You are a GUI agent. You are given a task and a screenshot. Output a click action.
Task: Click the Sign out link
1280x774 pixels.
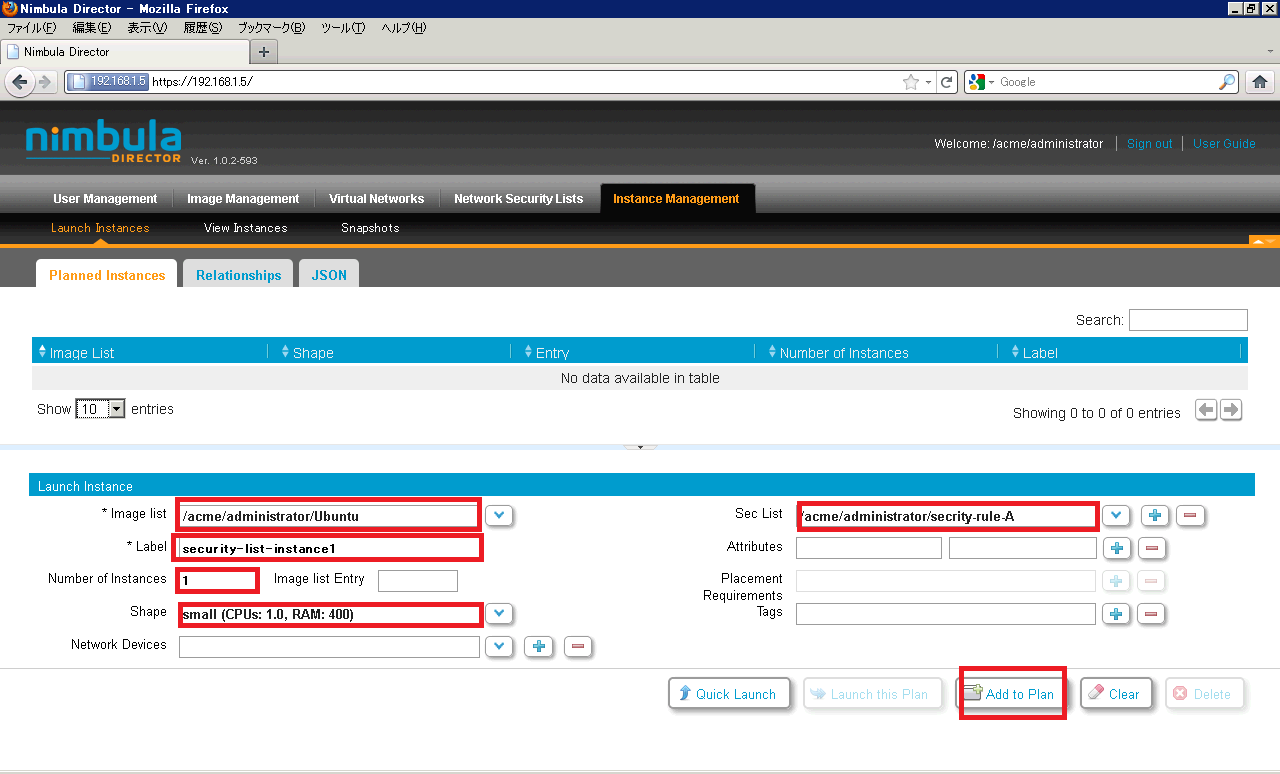(x=1149, y=144)
